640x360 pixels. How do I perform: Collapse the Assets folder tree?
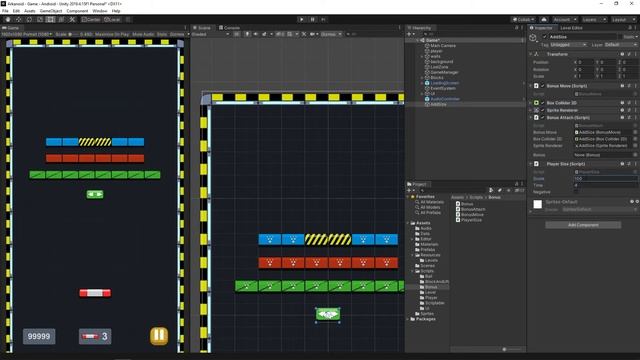[408, 223]
